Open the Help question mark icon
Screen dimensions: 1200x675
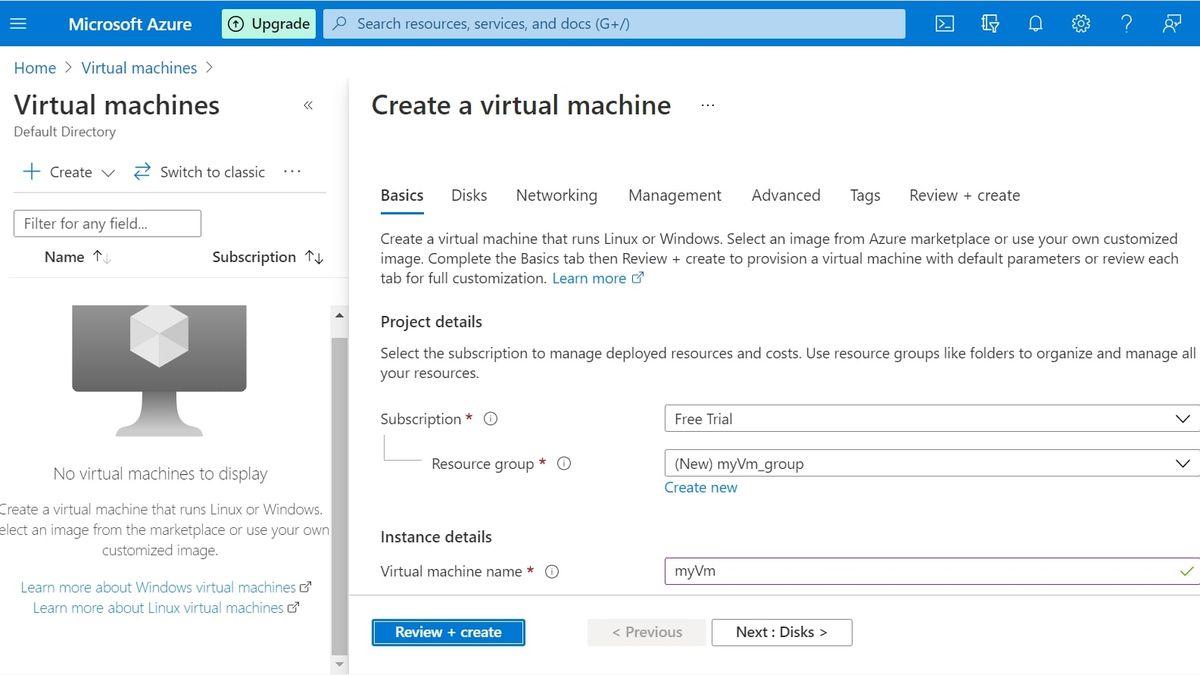tap(1126, 22)
